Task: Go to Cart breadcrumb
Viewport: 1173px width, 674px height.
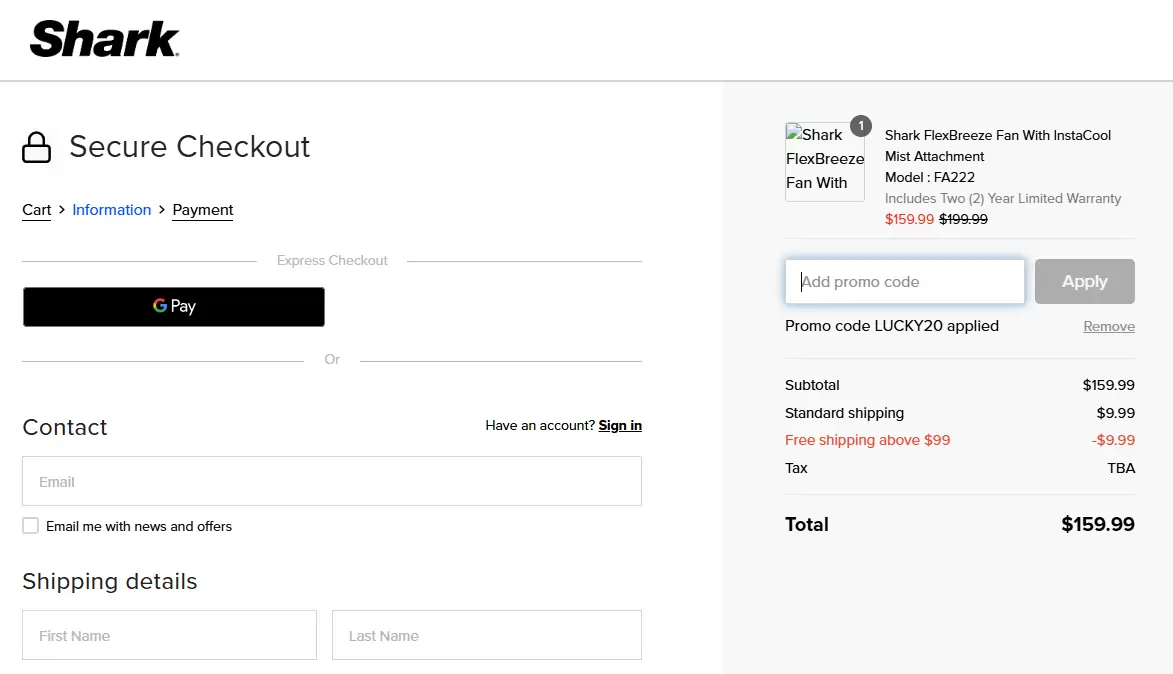Action: tap(36, 210)
